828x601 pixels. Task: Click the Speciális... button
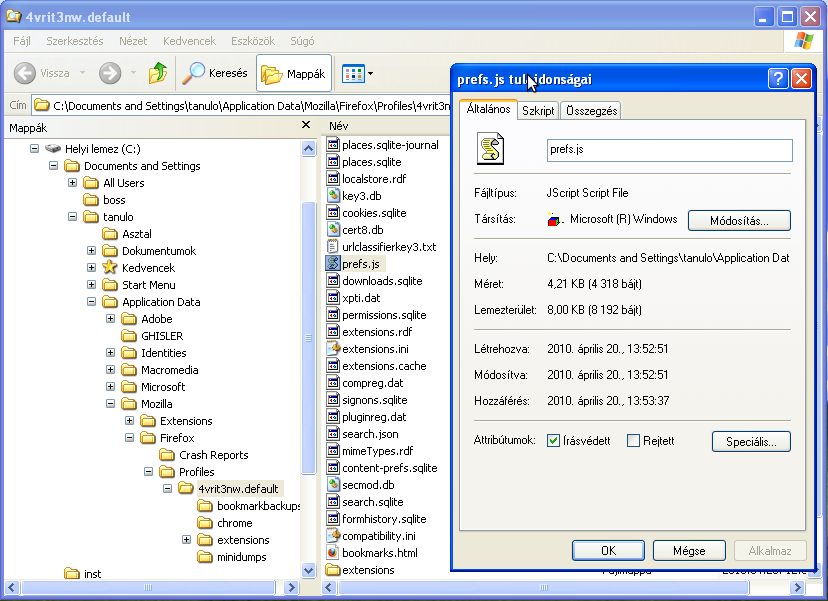pyautogui.click(x=751, y=441)
